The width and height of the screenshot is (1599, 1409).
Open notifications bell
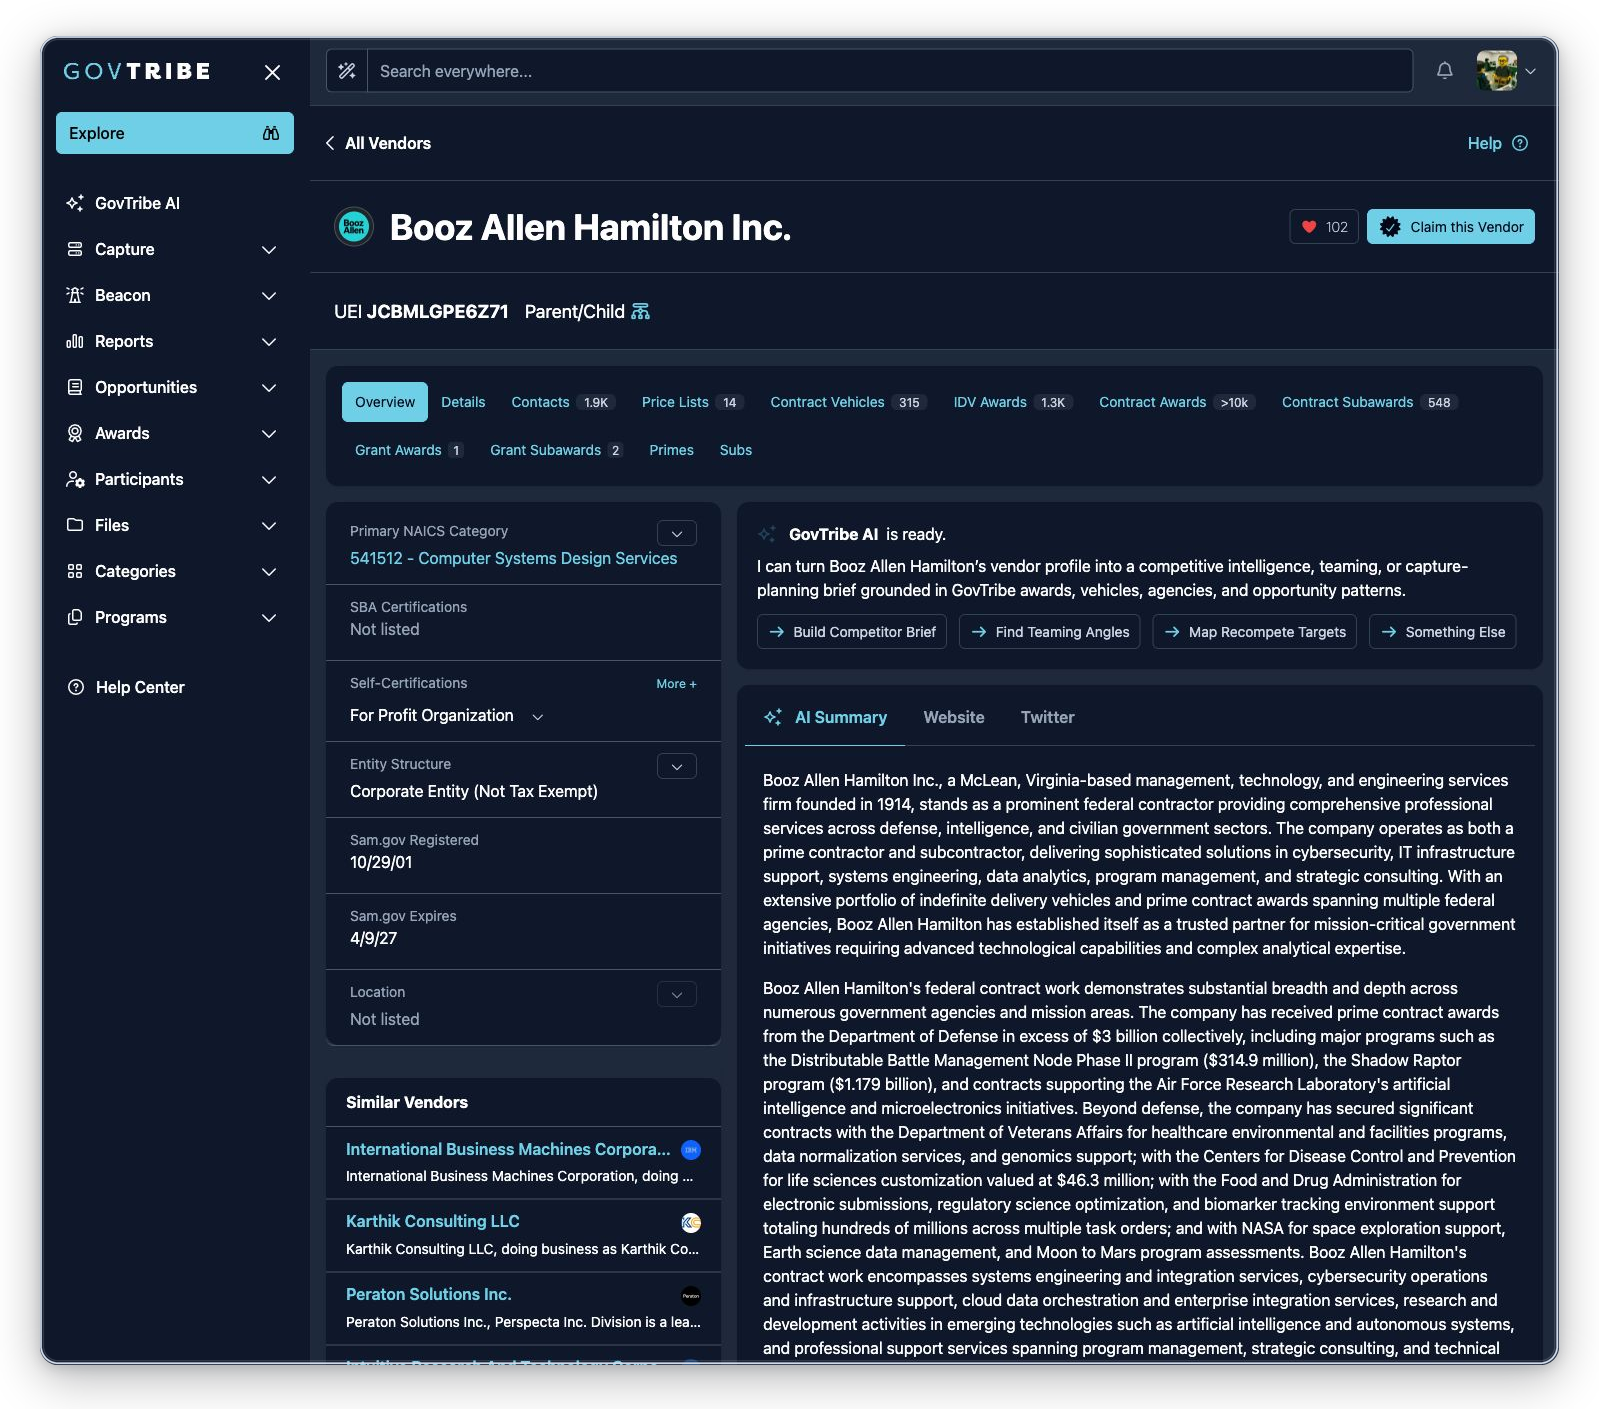(1444, 71)
